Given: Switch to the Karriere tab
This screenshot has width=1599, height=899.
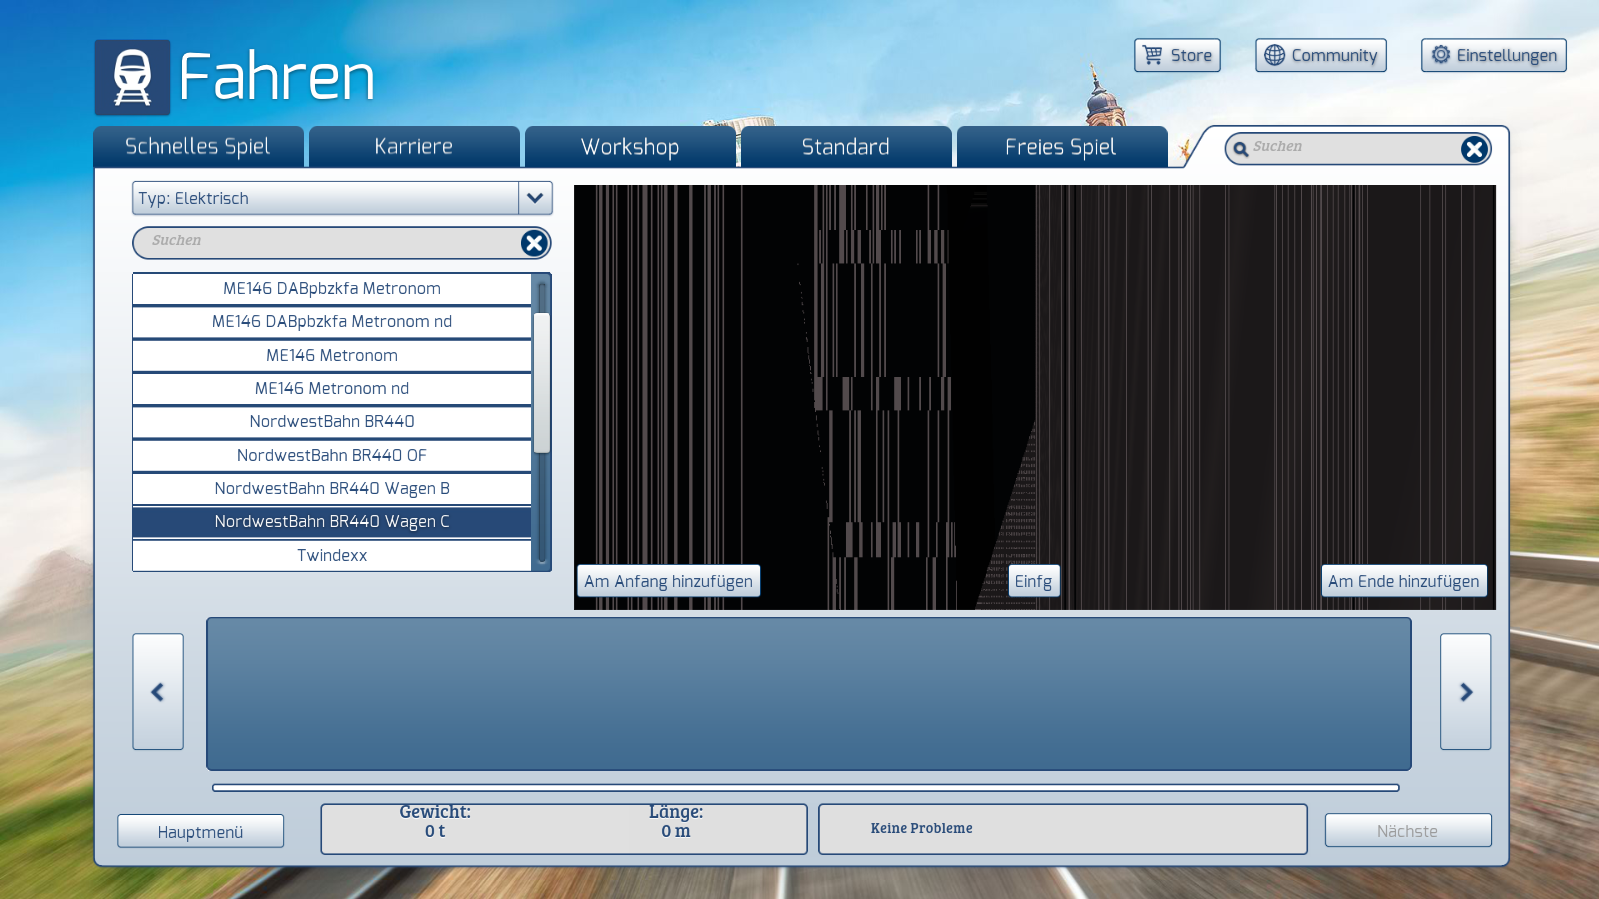Looking at the screenshot, I should pos(414,147).
